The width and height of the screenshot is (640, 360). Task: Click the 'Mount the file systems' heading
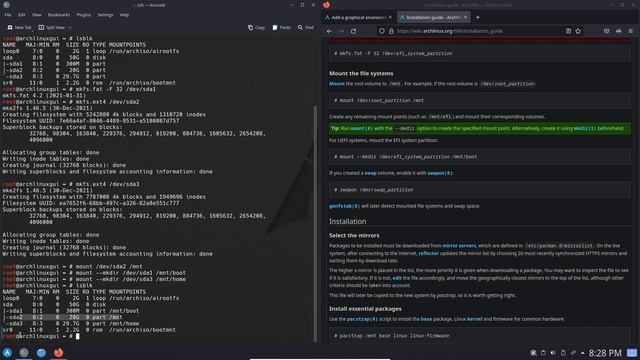tap(361, 73)
